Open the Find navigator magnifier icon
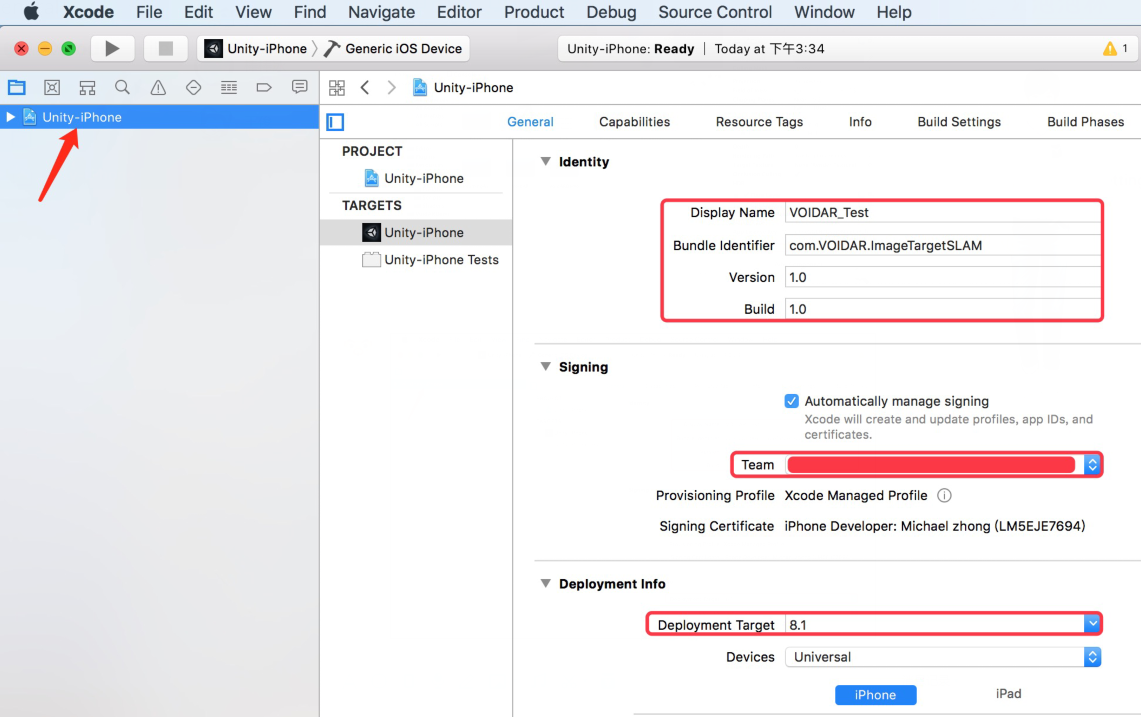 122,87
